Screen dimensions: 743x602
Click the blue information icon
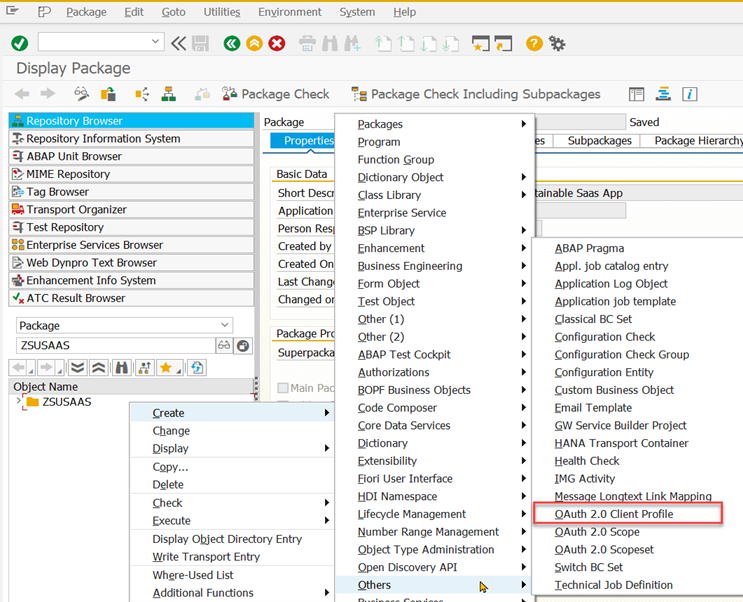[689, 94]
